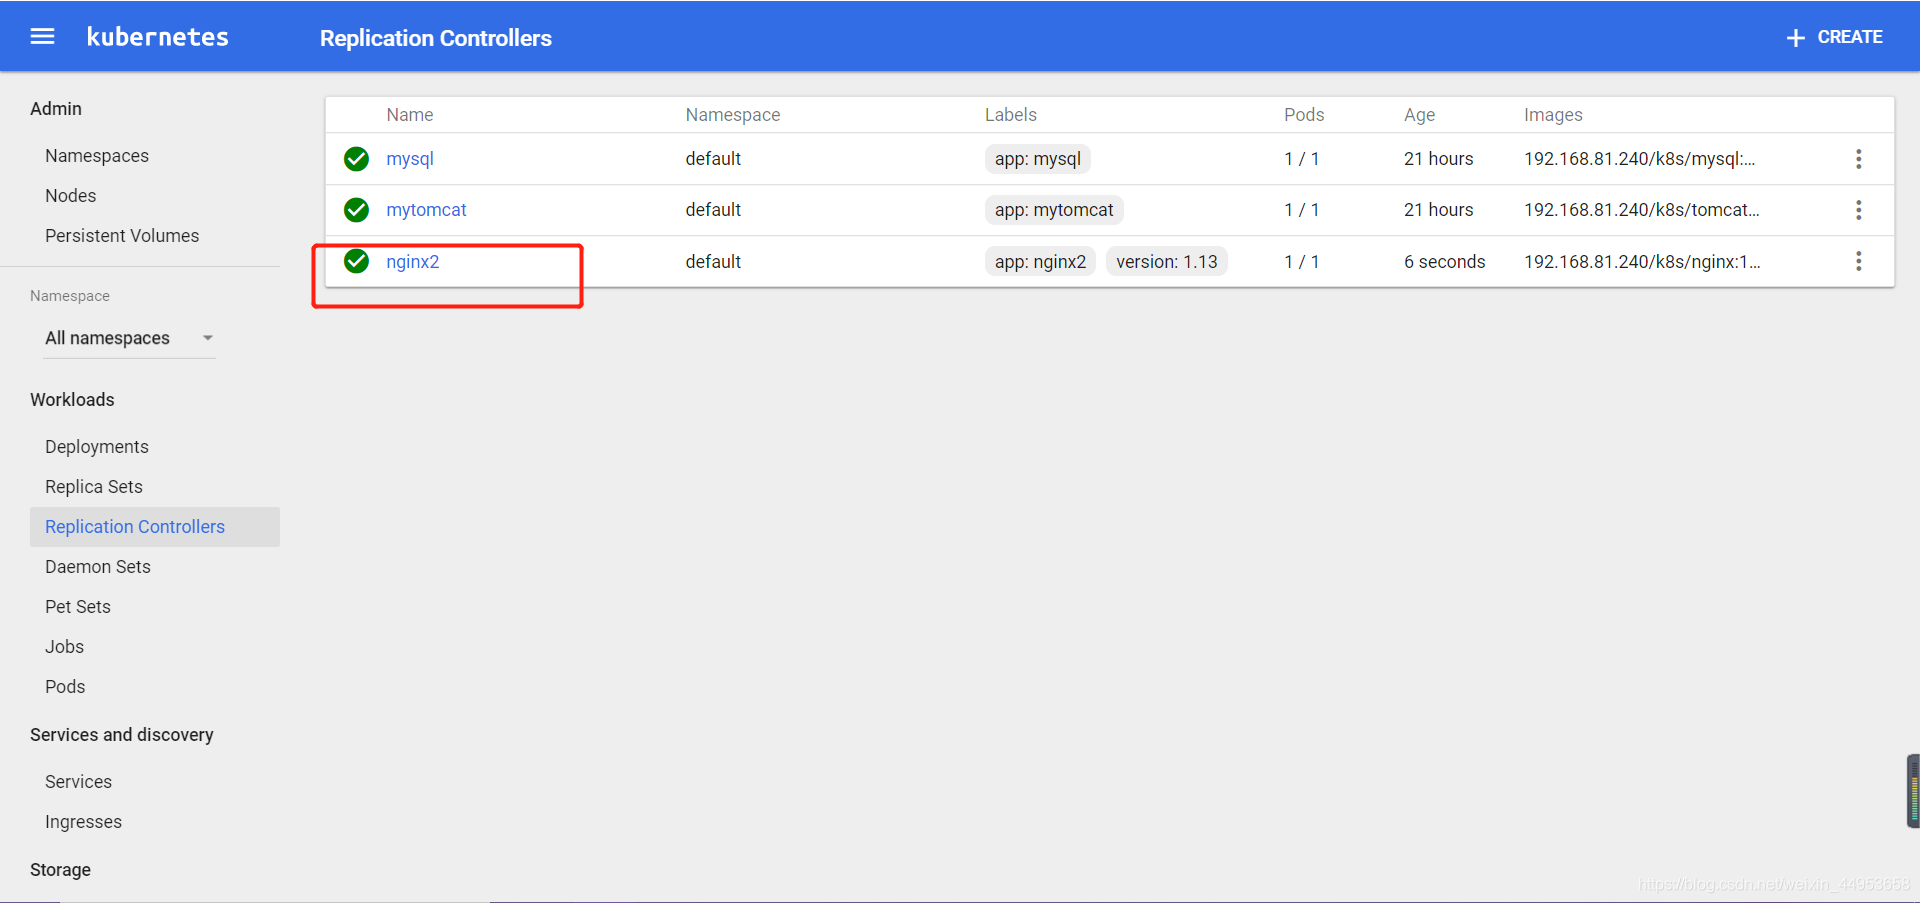The height and width of the screenshot is (903, 1920).
Task: Open Replica Sets under Workloads
Action: (94, 487)
